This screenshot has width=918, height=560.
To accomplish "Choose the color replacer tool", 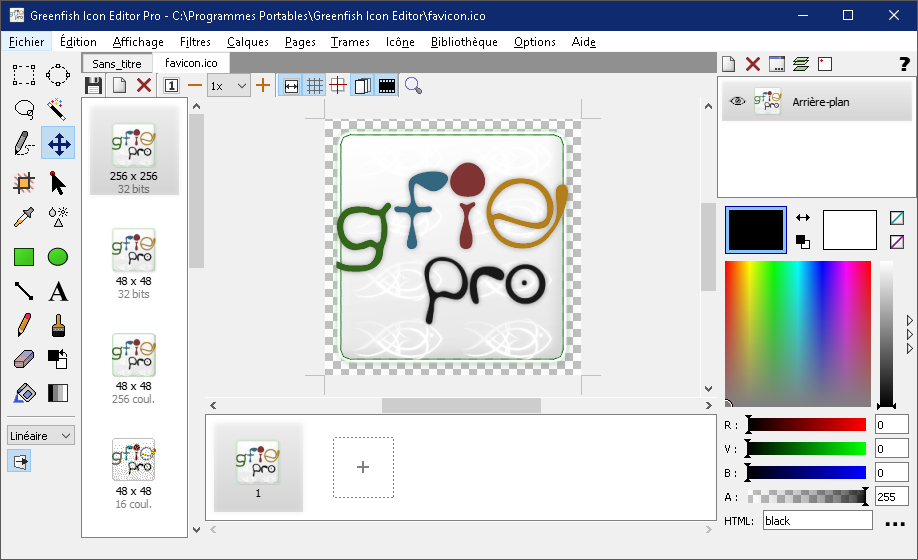I will (x=58, y=359).
